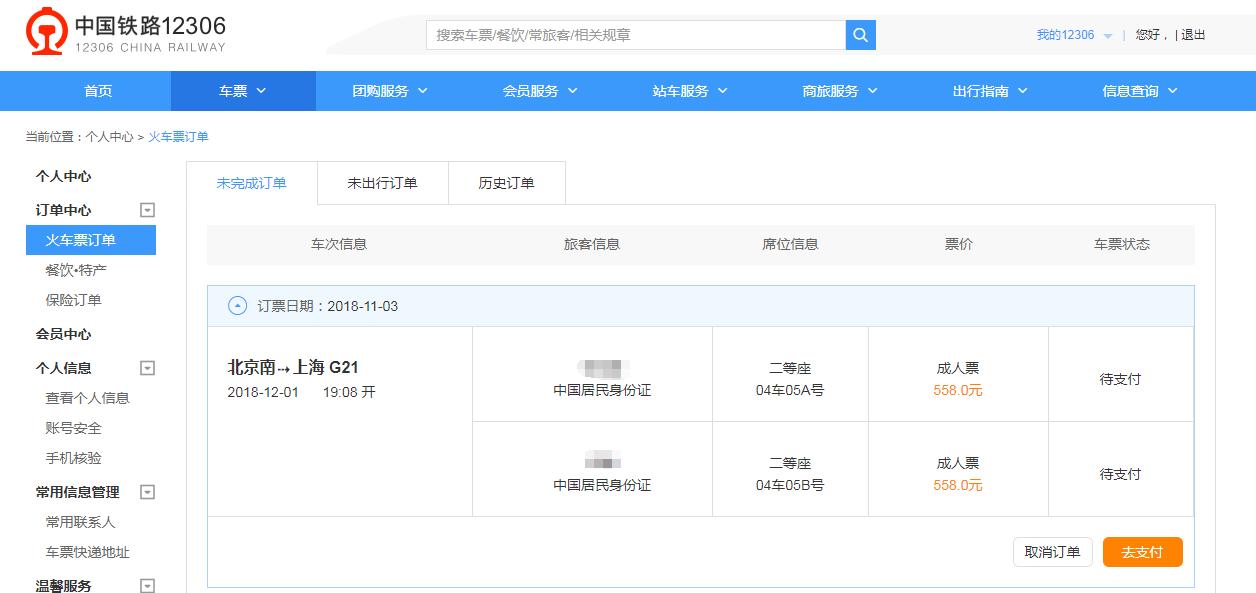Collapse the 订单中心 sidebar section
Viewport: 1256px width, 593px height.
tap(146, 209)
